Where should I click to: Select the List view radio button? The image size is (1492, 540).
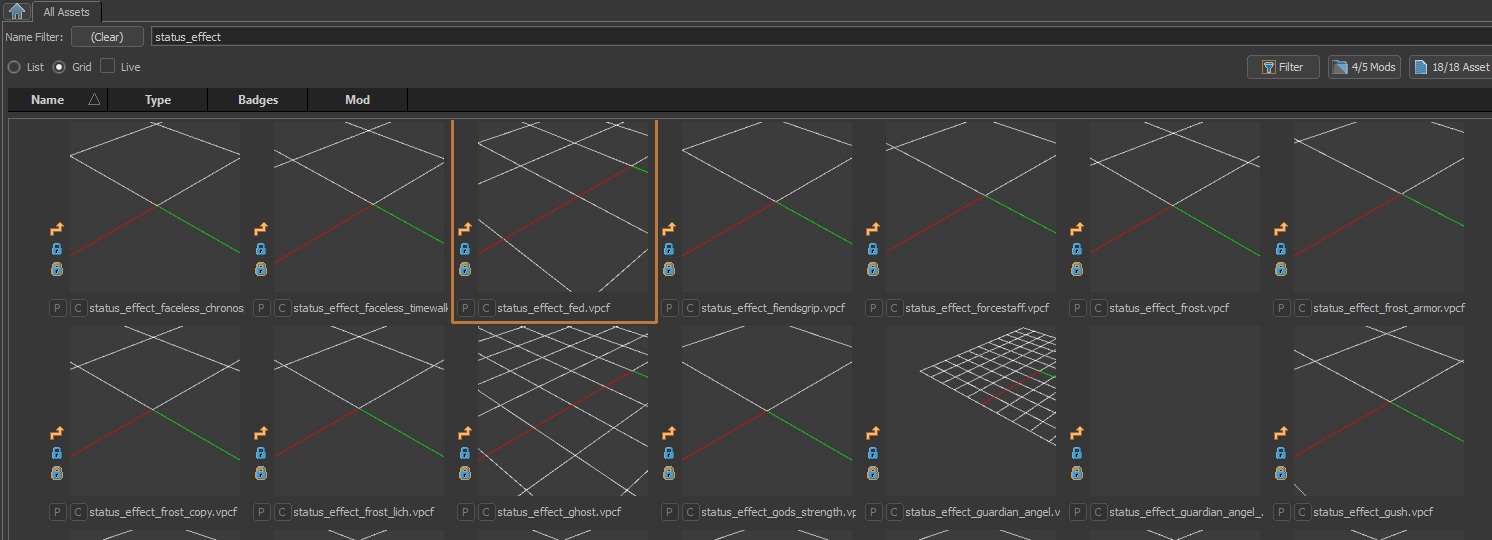click(x=14, y=67)
